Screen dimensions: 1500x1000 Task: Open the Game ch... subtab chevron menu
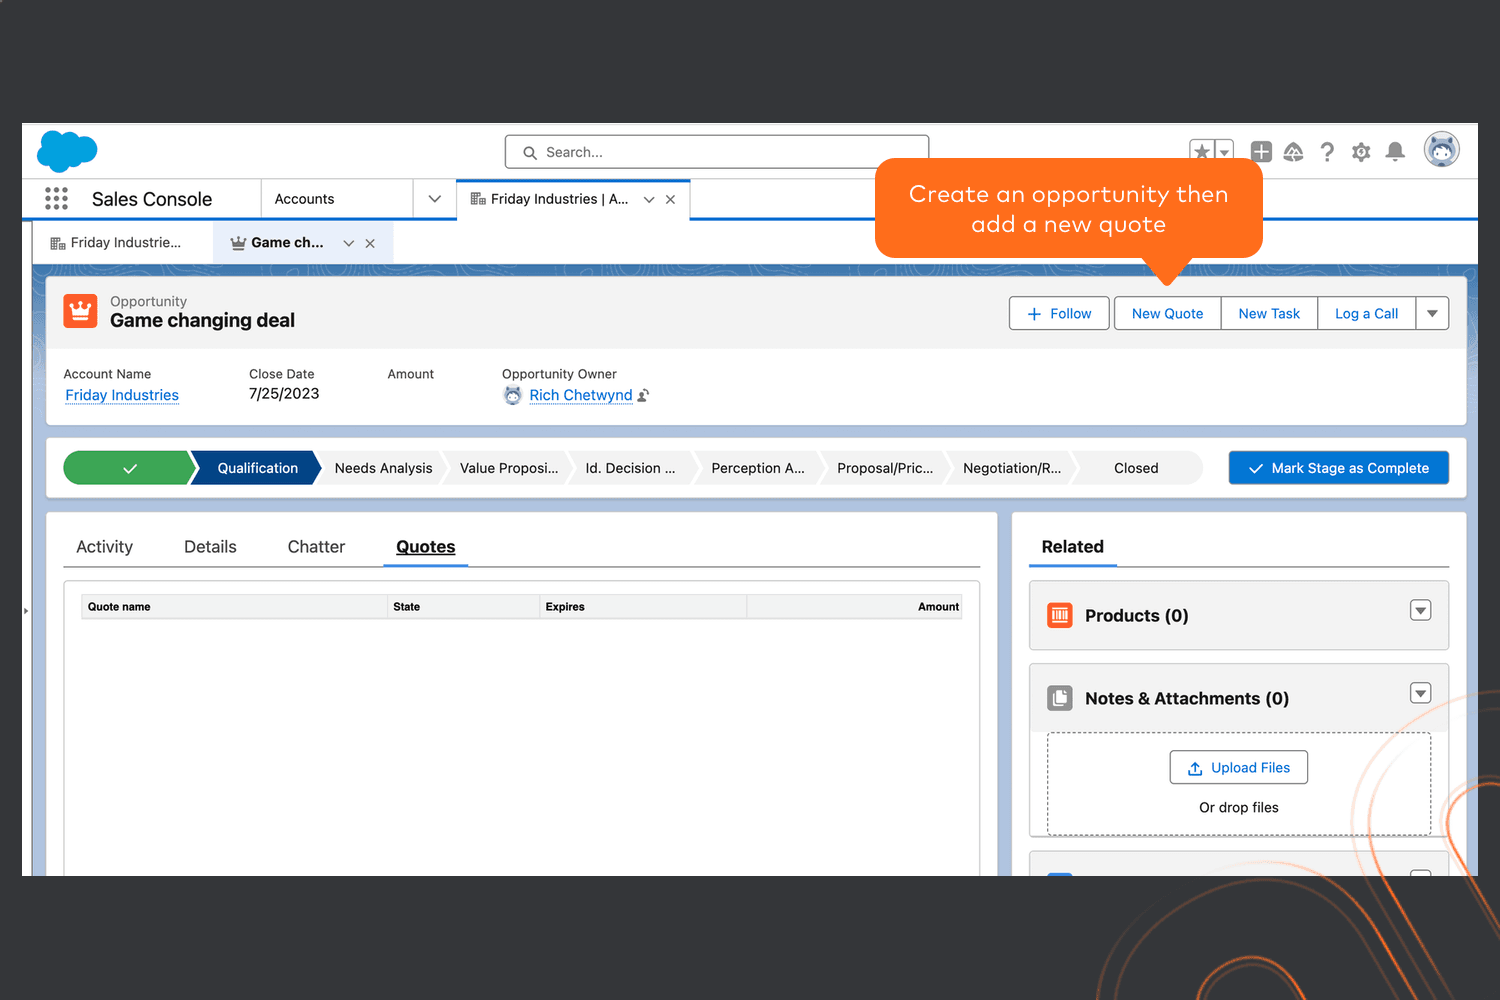tap(349, 243)
